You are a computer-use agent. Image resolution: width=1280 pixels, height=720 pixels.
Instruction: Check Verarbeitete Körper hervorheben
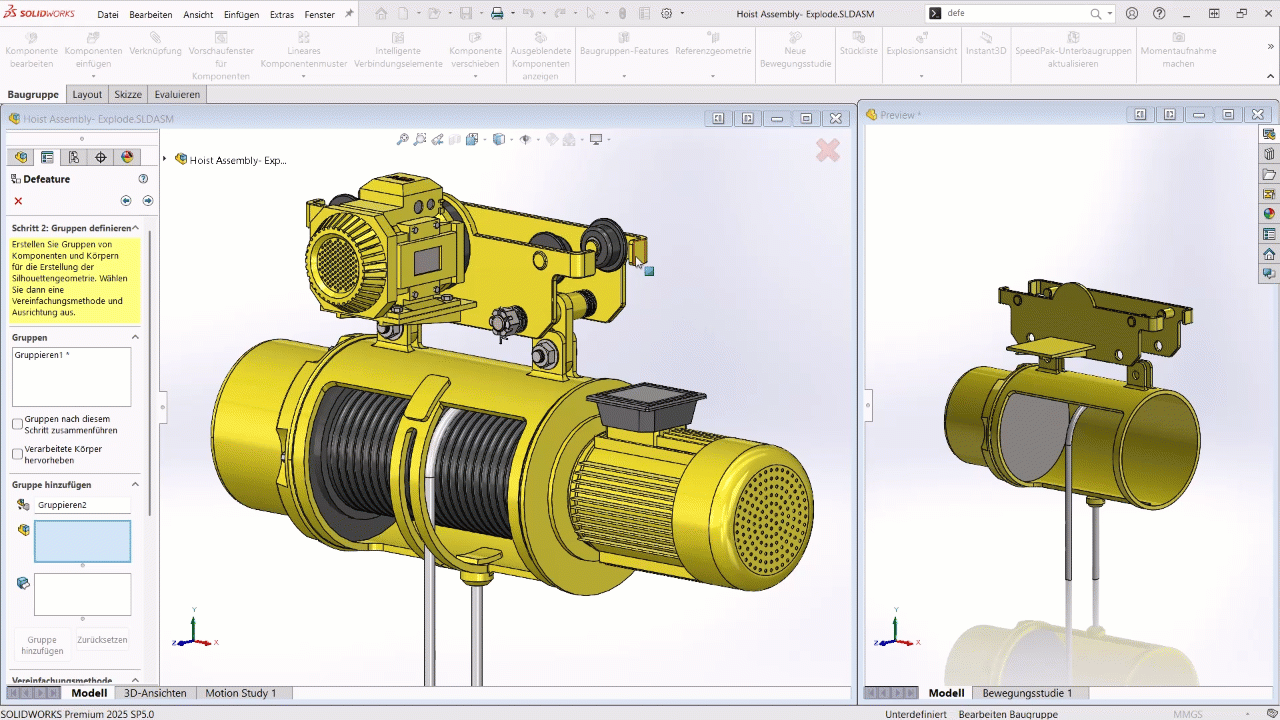click(x=16, y=453)
